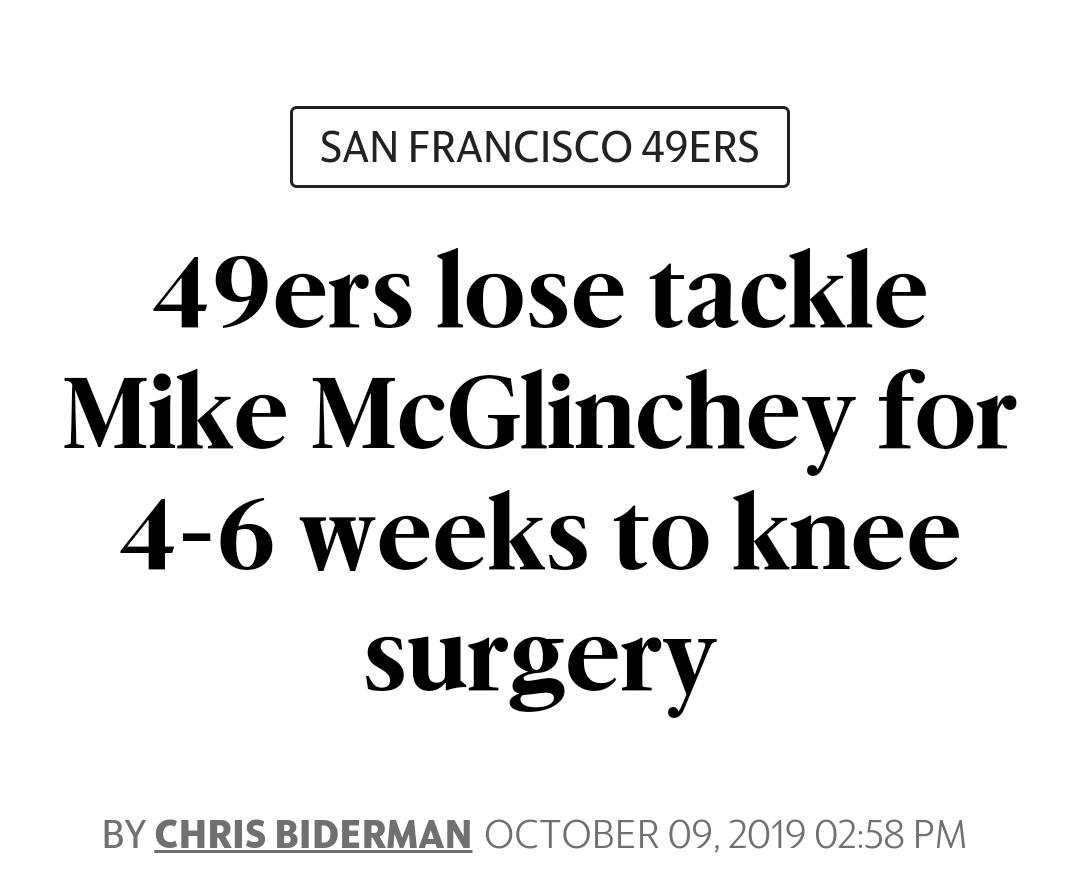Click "SAN" inside the category tag
The width and height of the screenshot is (1080, 886).
(x=364, y=147)
